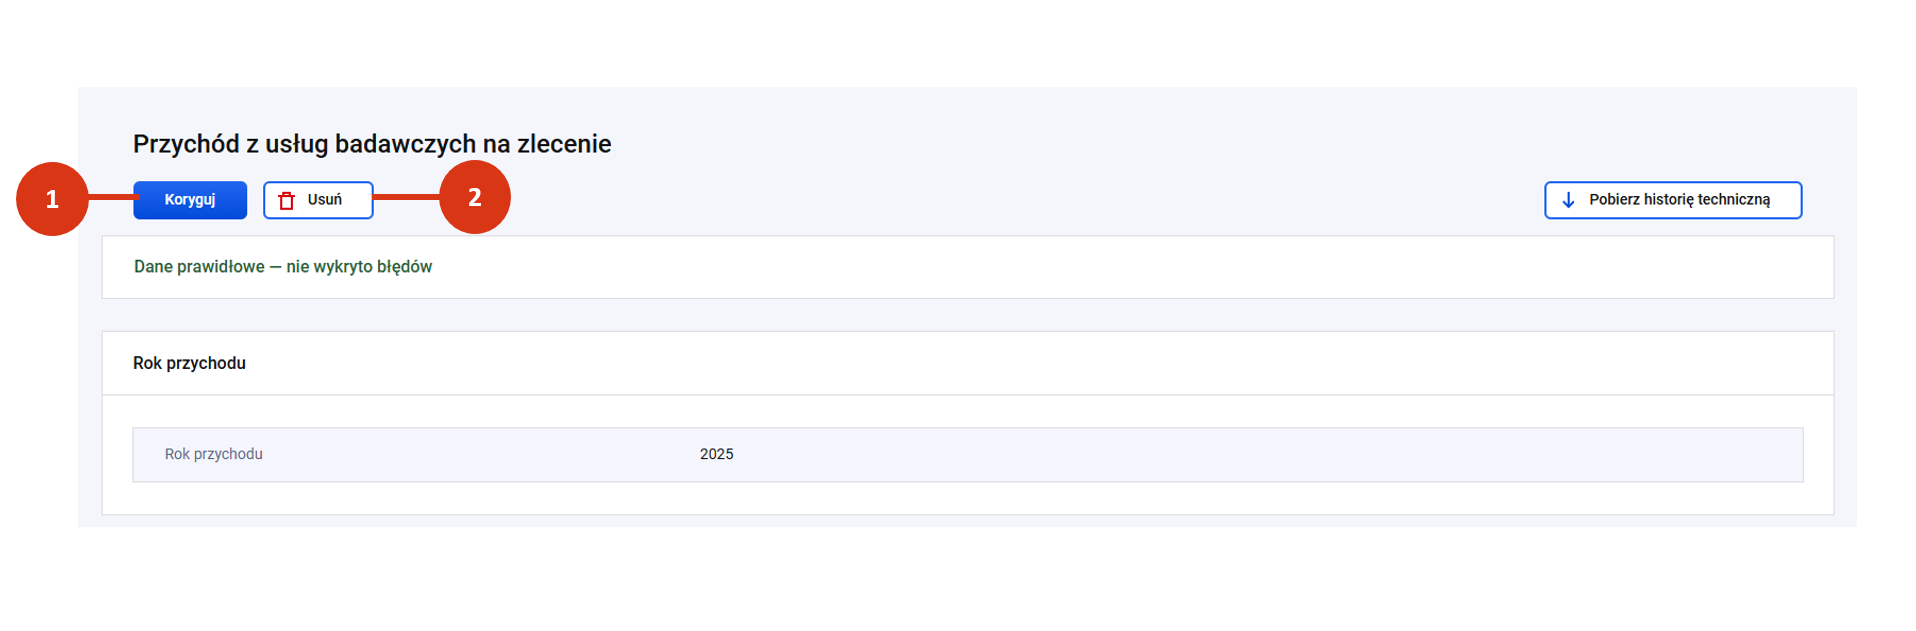Select the bold Rok przychodu section header

coord(189,363)
